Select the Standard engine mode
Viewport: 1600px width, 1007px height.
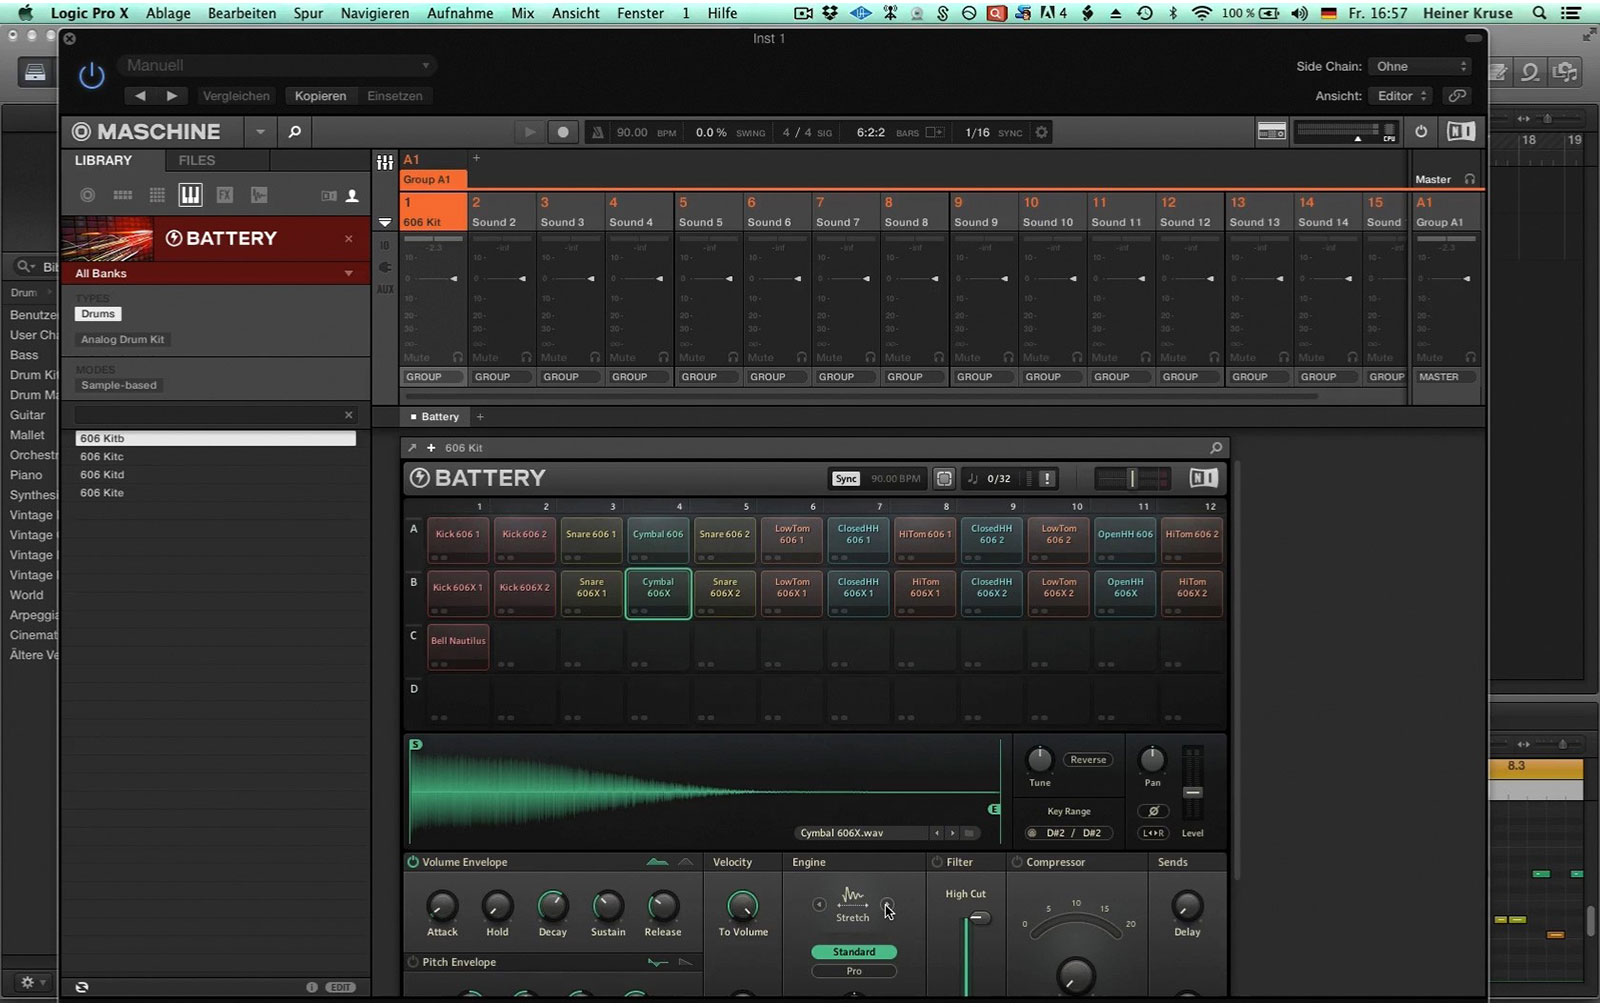[854, 952]
